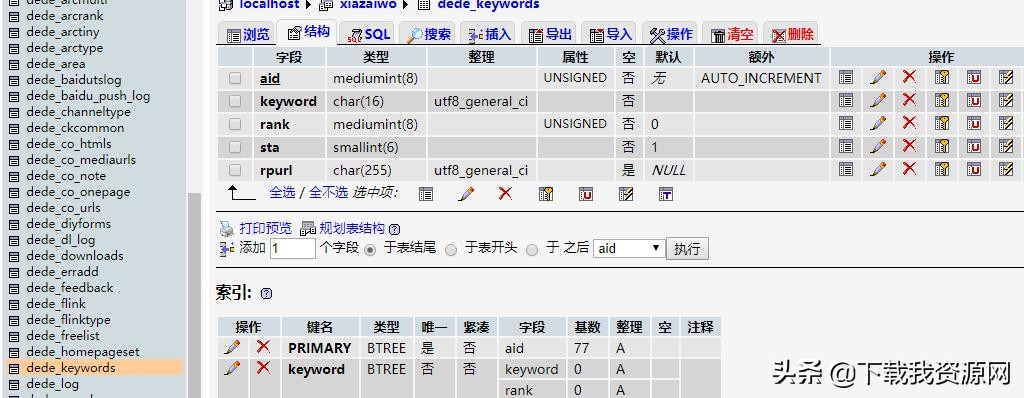Screen dimensions: 1024x398
Task: Open help icon next to 规划表结构
Action: (x=394, y=229)
